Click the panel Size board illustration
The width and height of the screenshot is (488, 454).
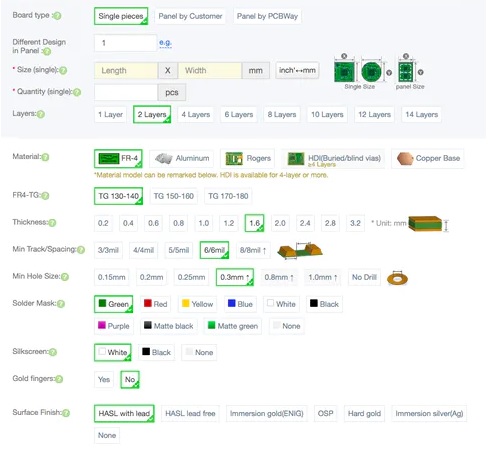point(406,72)
